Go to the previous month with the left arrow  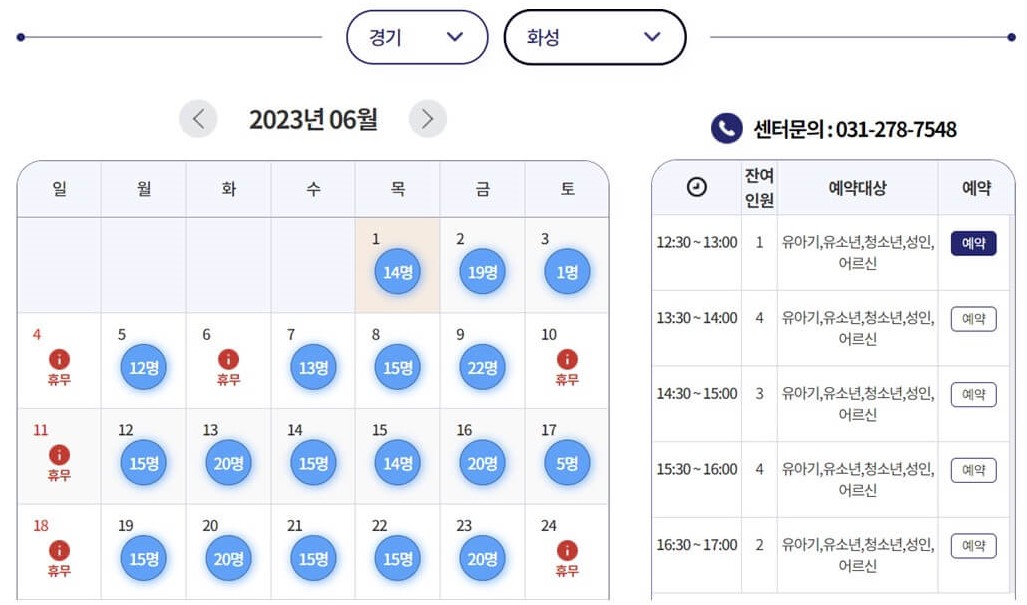click(x=198, y=118)
